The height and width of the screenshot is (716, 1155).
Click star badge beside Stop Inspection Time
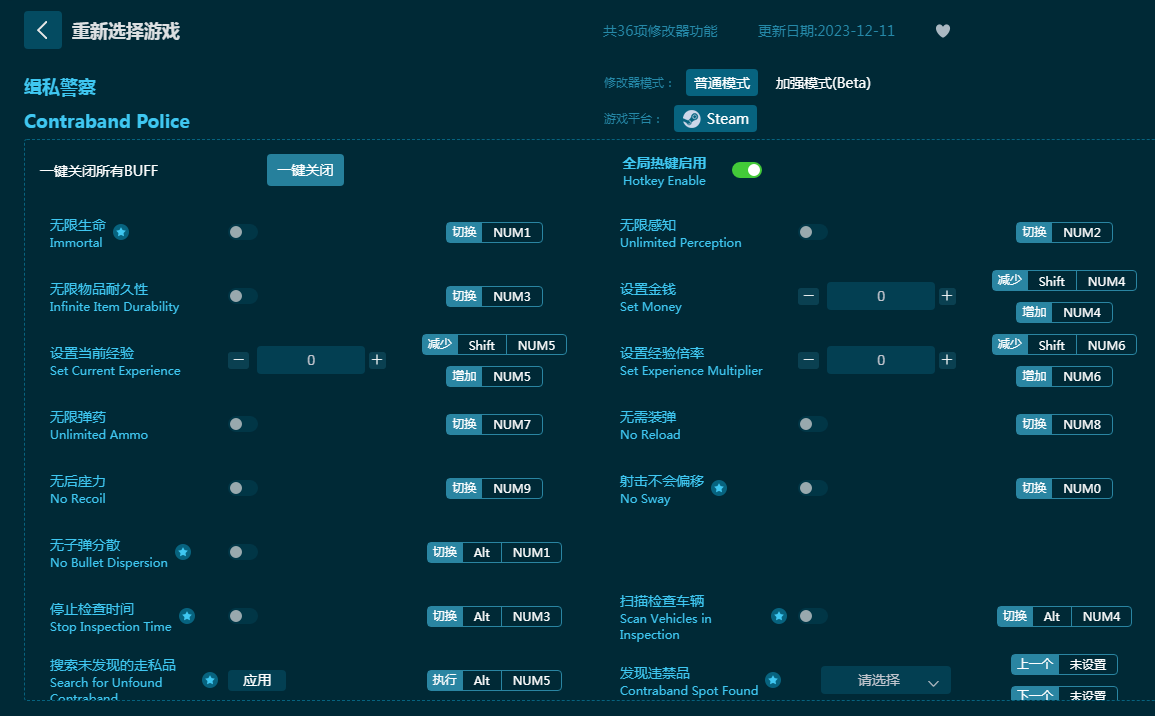tap(187, 616)
